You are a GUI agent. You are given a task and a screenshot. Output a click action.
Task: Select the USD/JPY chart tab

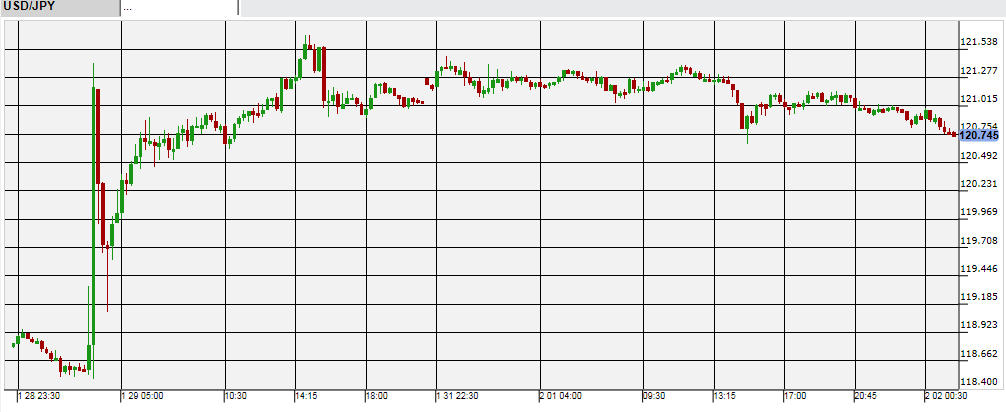coord(58,8)
